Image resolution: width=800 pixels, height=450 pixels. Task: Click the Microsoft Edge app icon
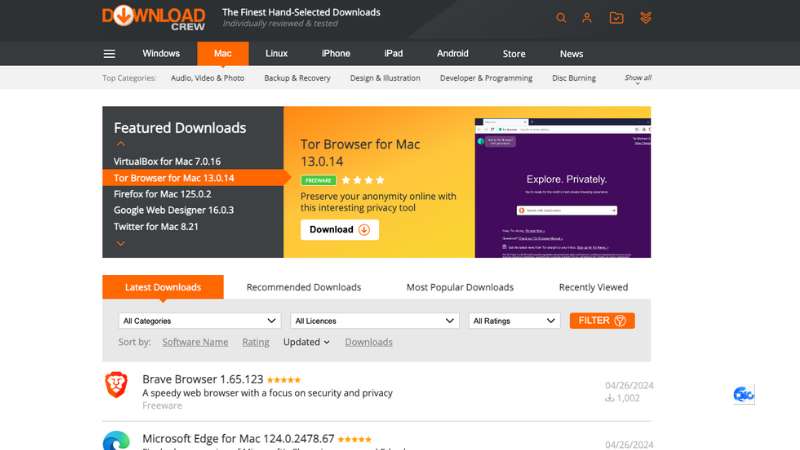116,441
